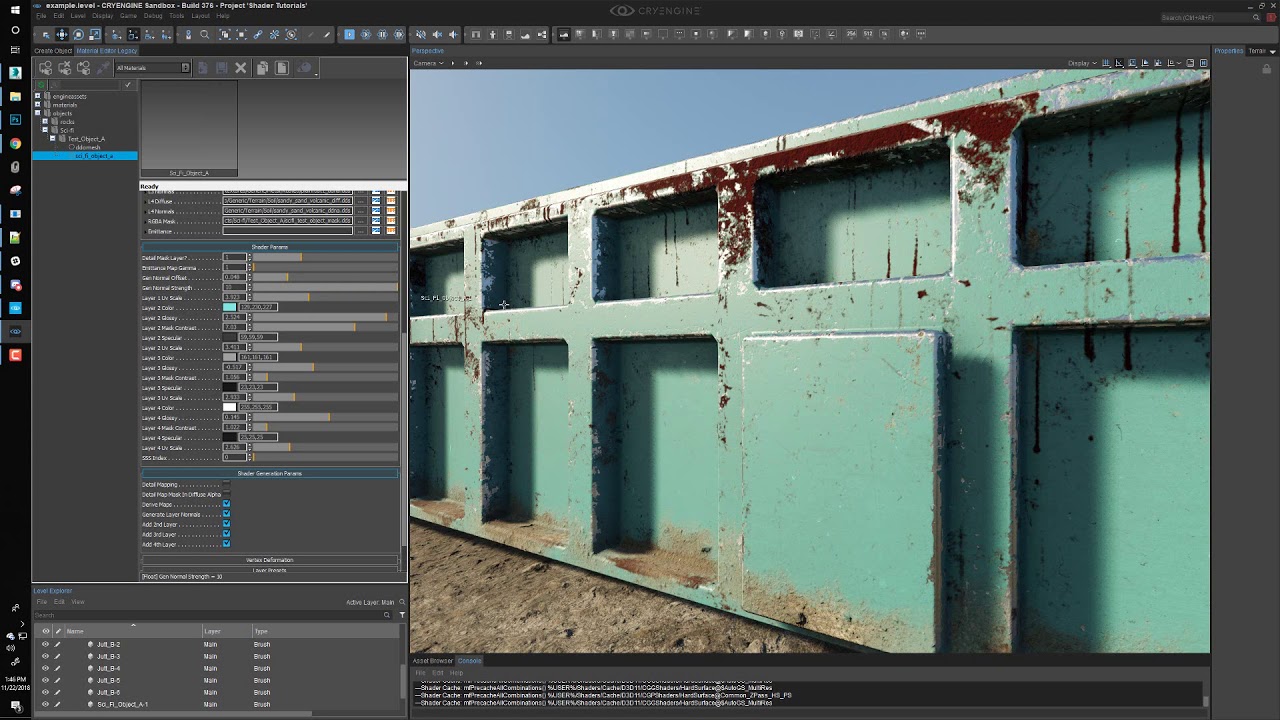
Task: Adjust the Layer 2 Glossy slider
Action: (325, 318)
